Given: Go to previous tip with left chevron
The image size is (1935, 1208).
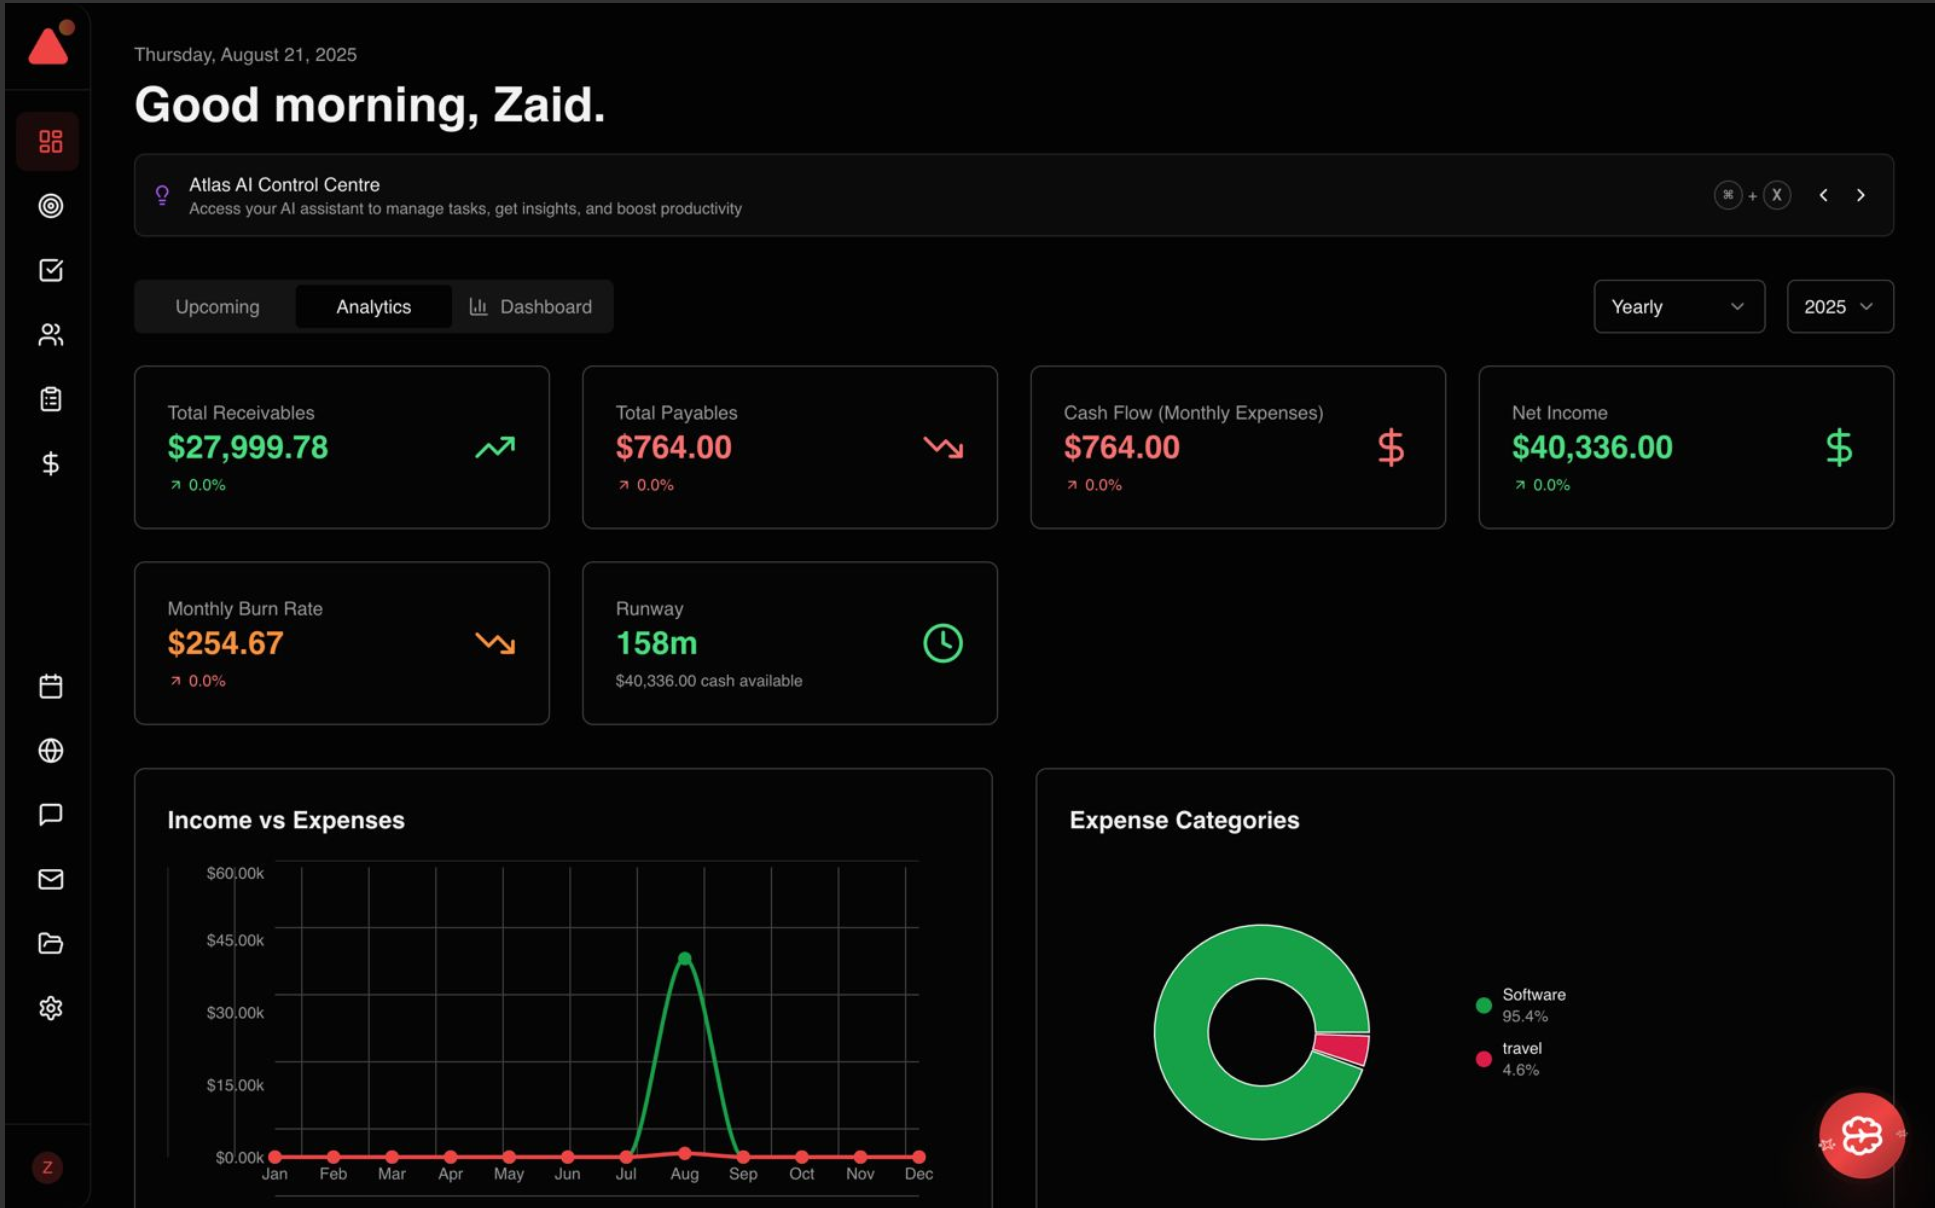Looking at the screenshot, I should pyautogui.click(x=1824, y=195).
